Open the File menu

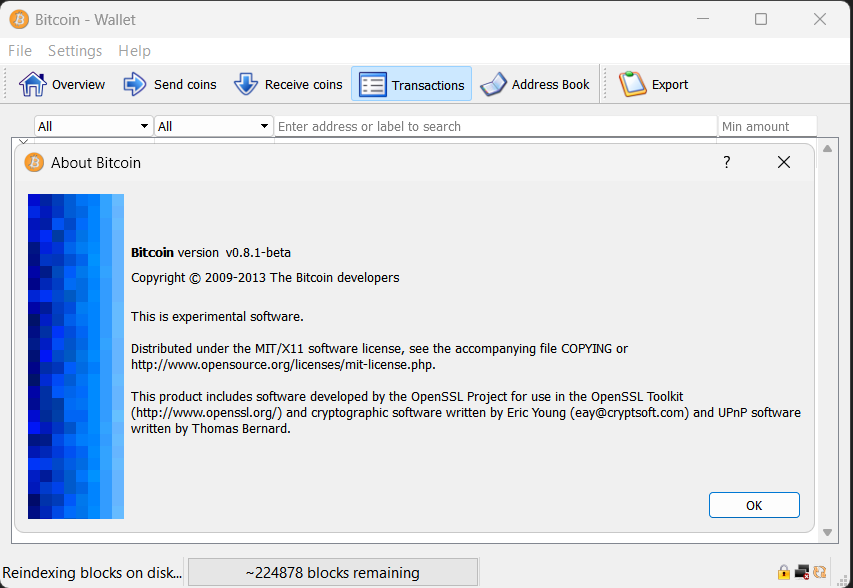[x=19, y=50]
